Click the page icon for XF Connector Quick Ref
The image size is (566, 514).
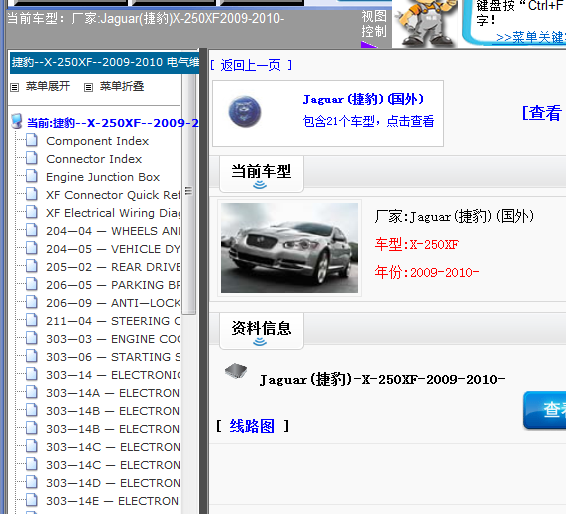pos(32,195)
